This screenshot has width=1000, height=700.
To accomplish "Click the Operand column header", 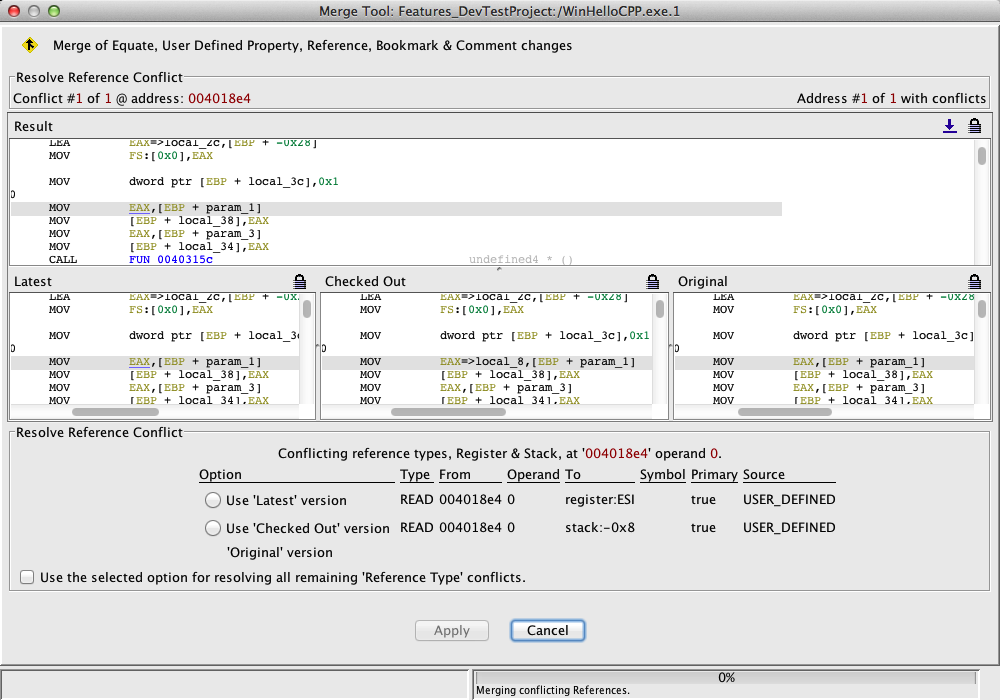I will click(x=533, y=475).
